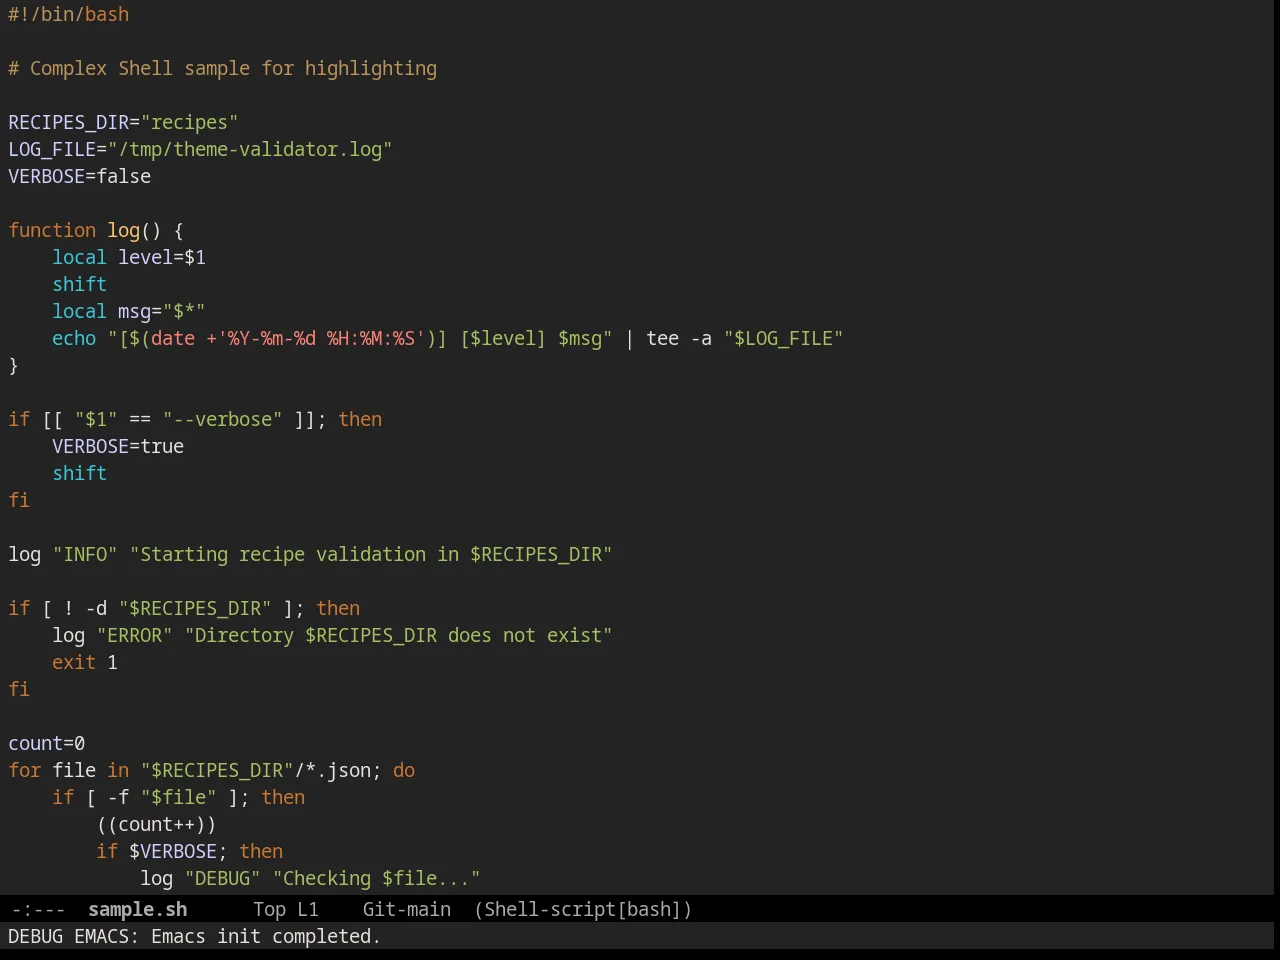This screenshot has height=960, width=1280.
Task: Click 'if $VERBOSE; then' line
Action: pos(190,851)
